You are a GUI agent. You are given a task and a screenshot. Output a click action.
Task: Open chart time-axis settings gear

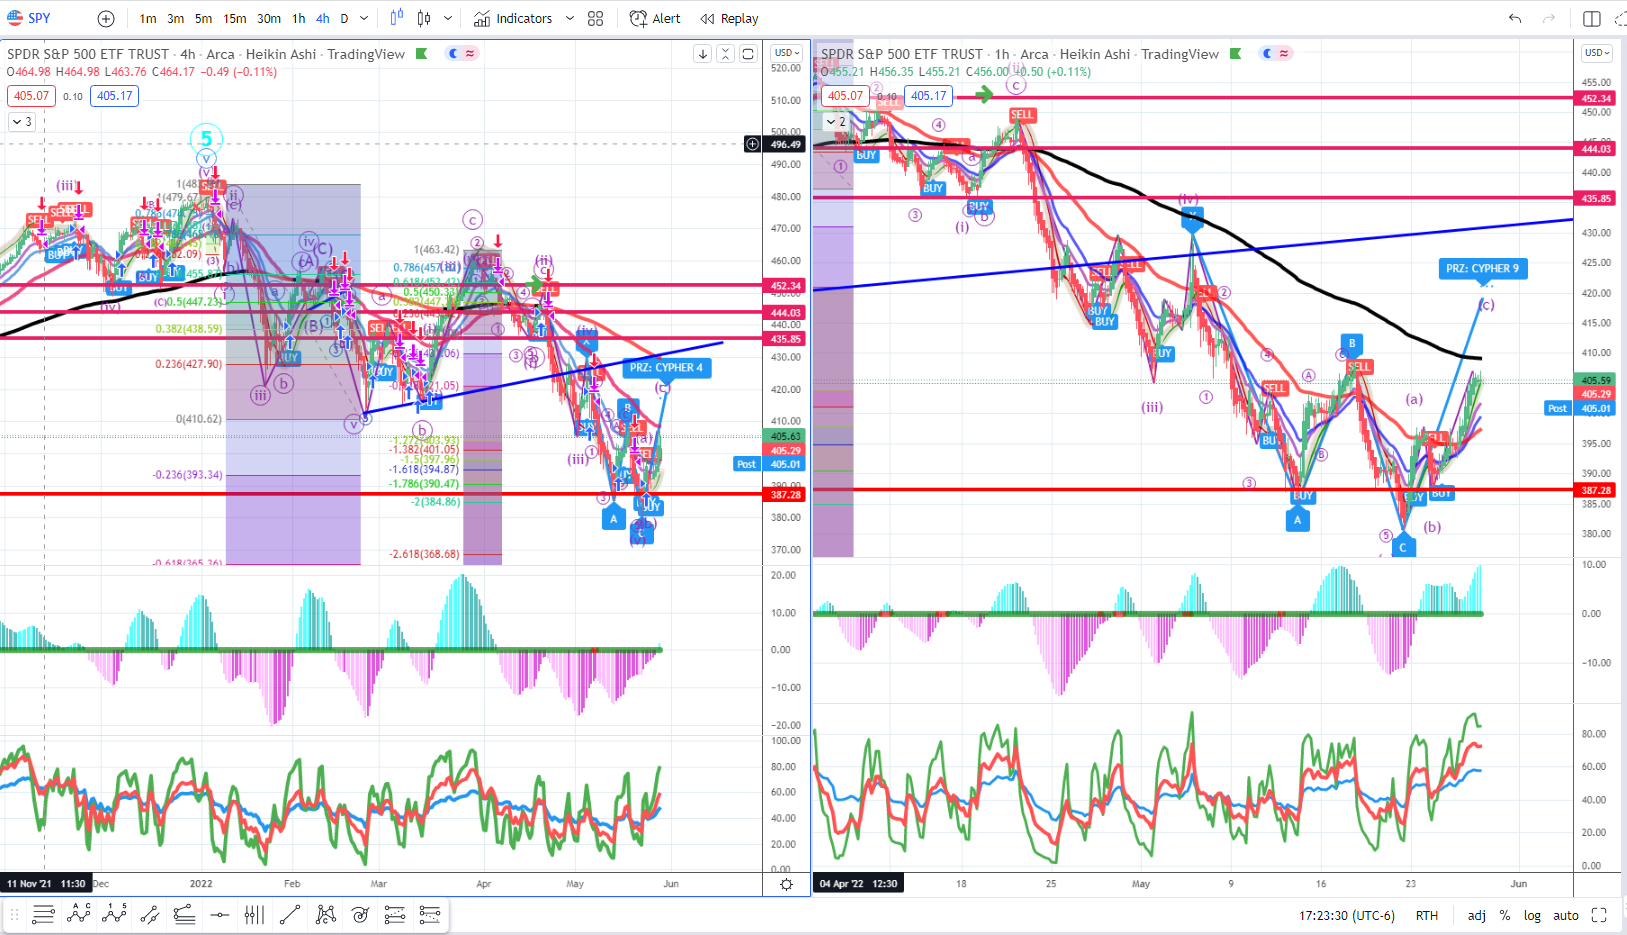pos(787,884)
